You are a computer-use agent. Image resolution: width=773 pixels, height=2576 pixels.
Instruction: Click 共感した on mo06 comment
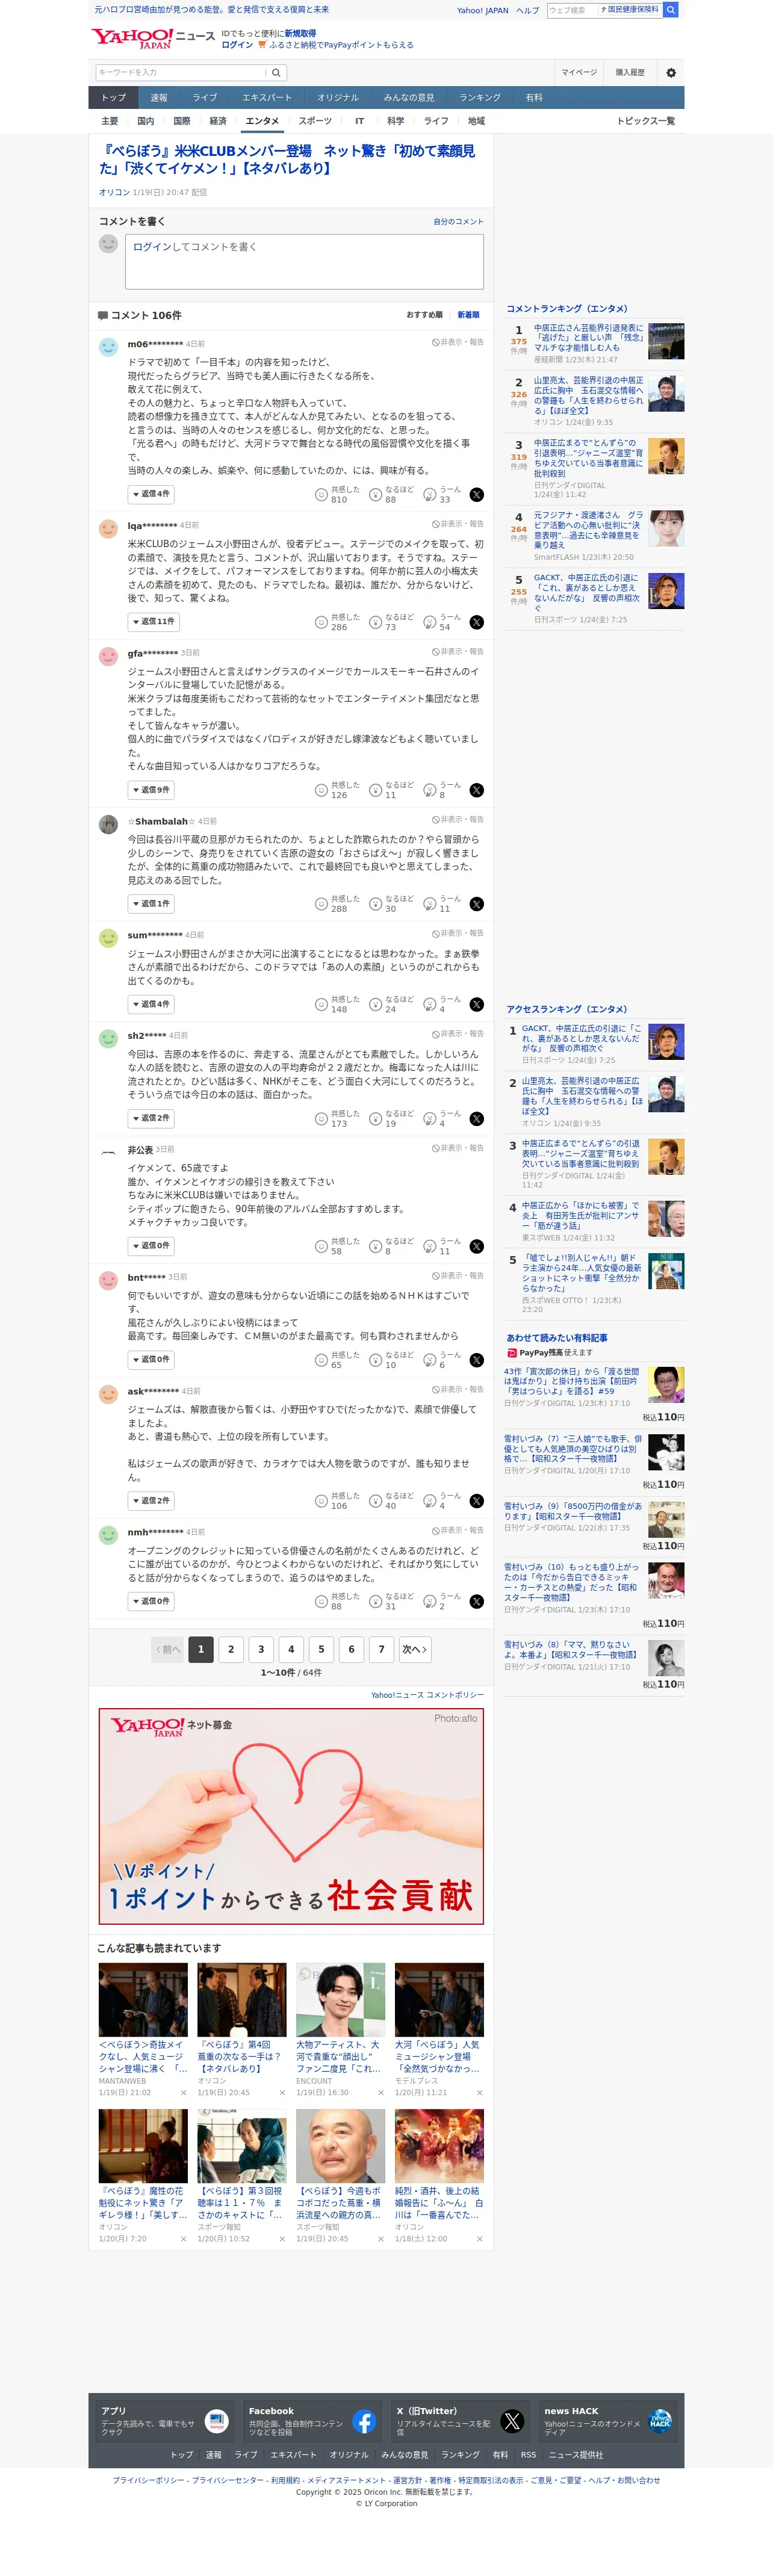tap(338, 495)
